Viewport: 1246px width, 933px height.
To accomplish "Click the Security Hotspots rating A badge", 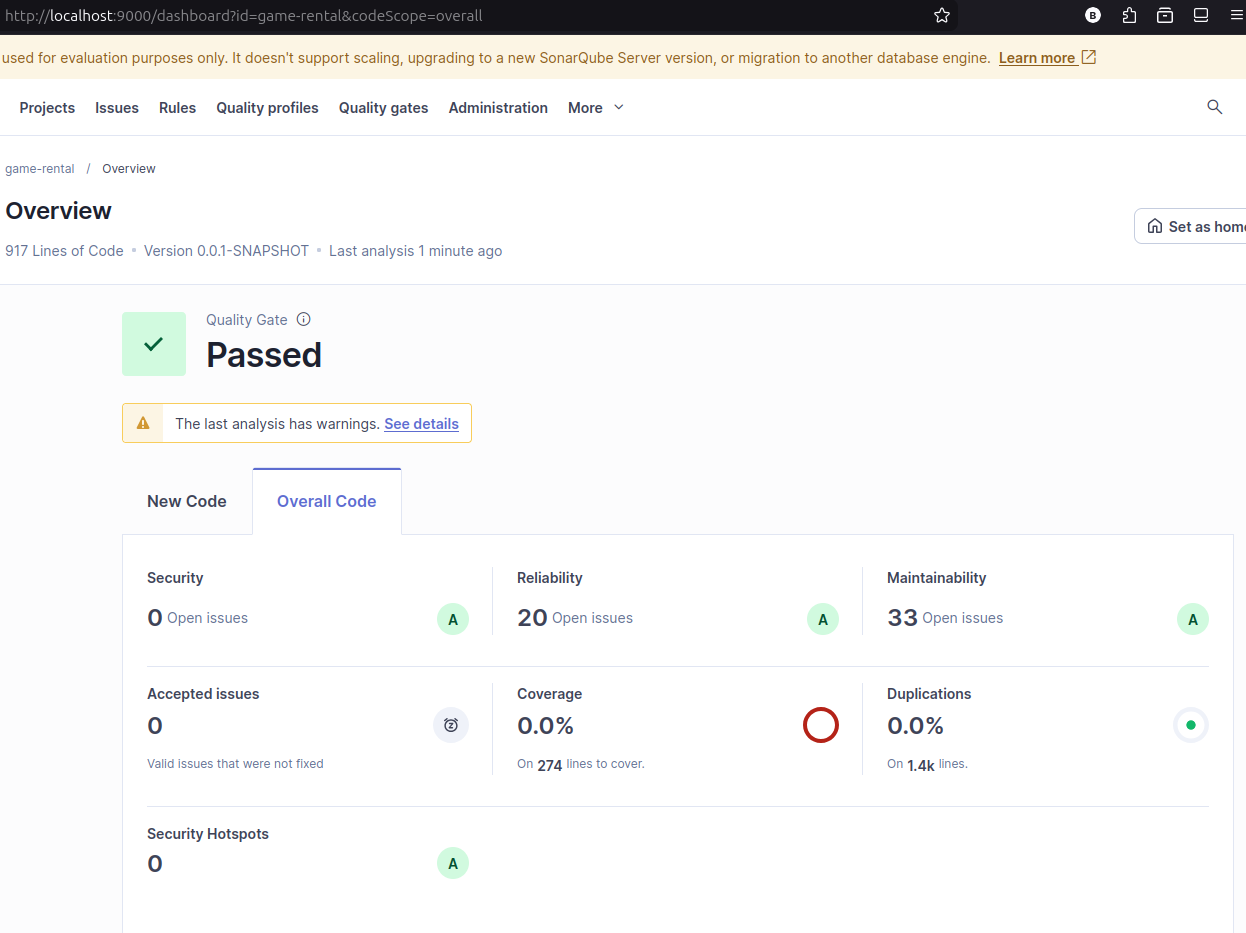I will (453, 863).
